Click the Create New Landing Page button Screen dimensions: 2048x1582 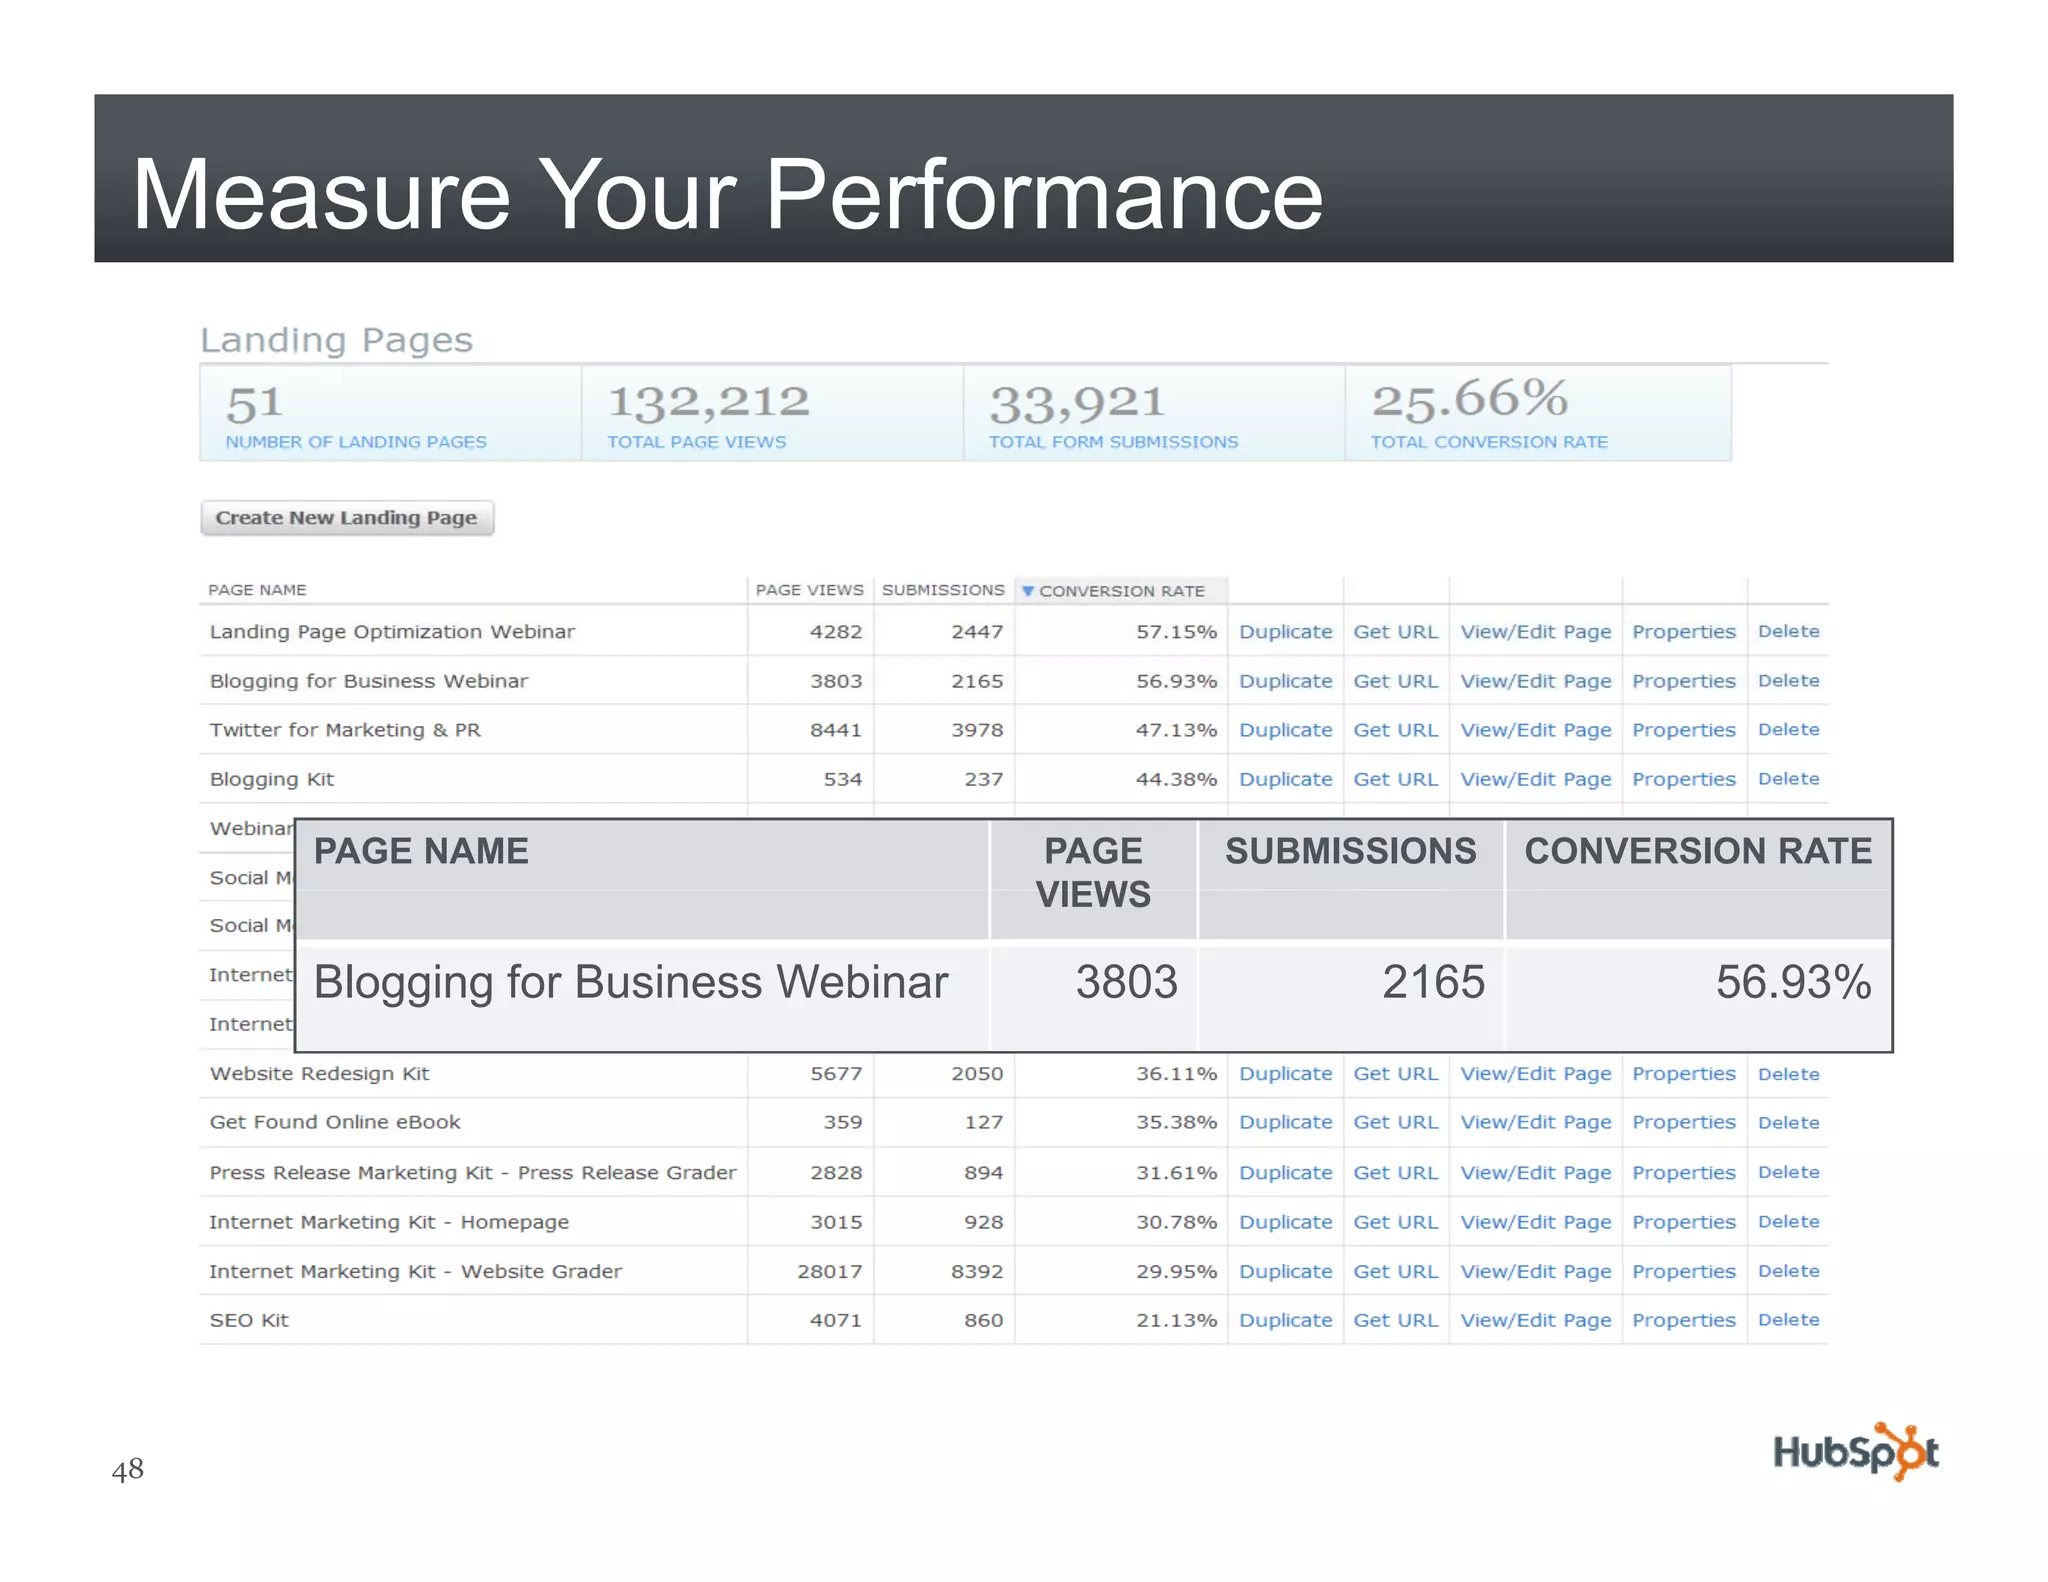click(347, 518)
